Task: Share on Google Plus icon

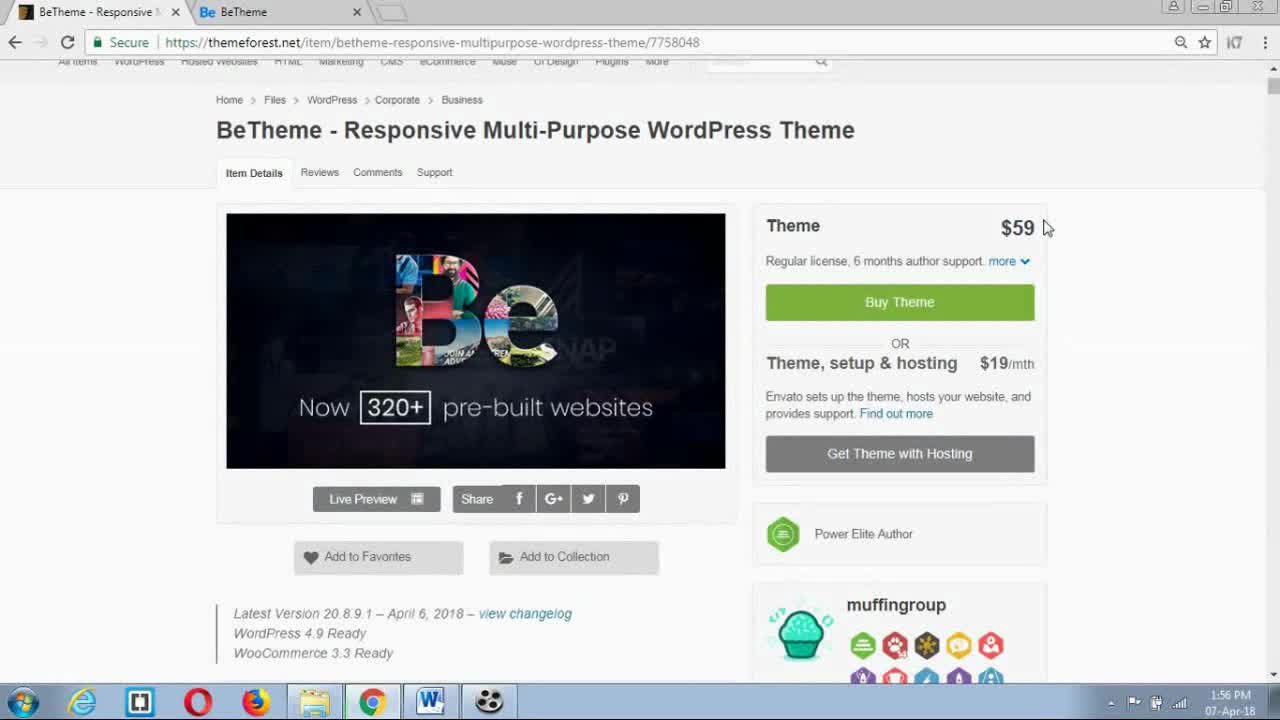Action: coord(554,499)
